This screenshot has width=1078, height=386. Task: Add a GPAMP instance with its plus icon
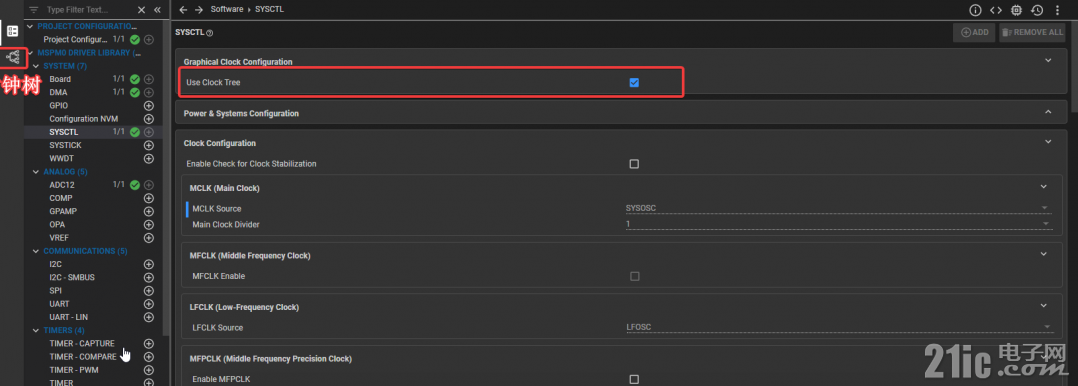[148, 211]
